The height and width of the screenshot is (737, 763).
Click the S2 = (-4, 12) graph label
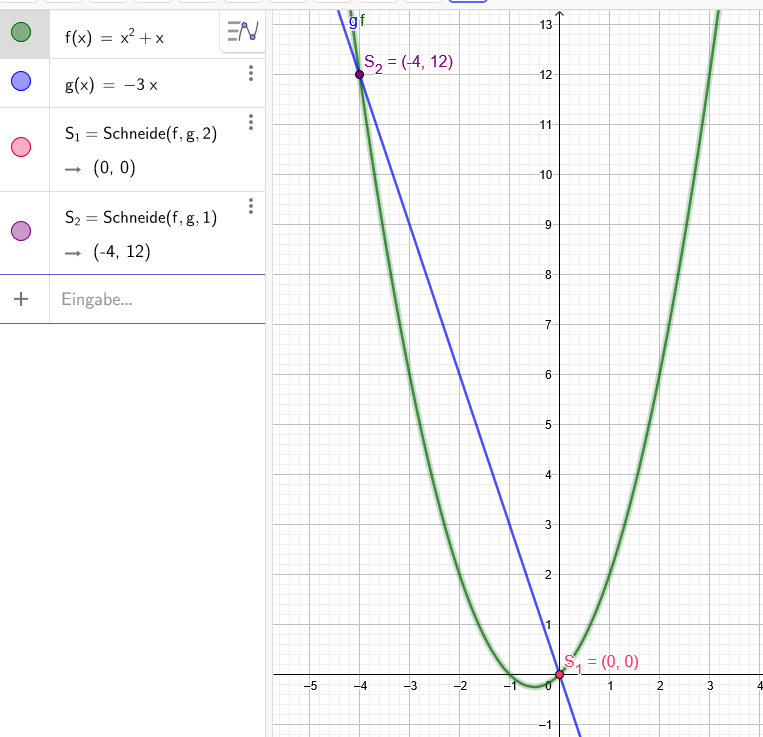(x=408, y=63)
